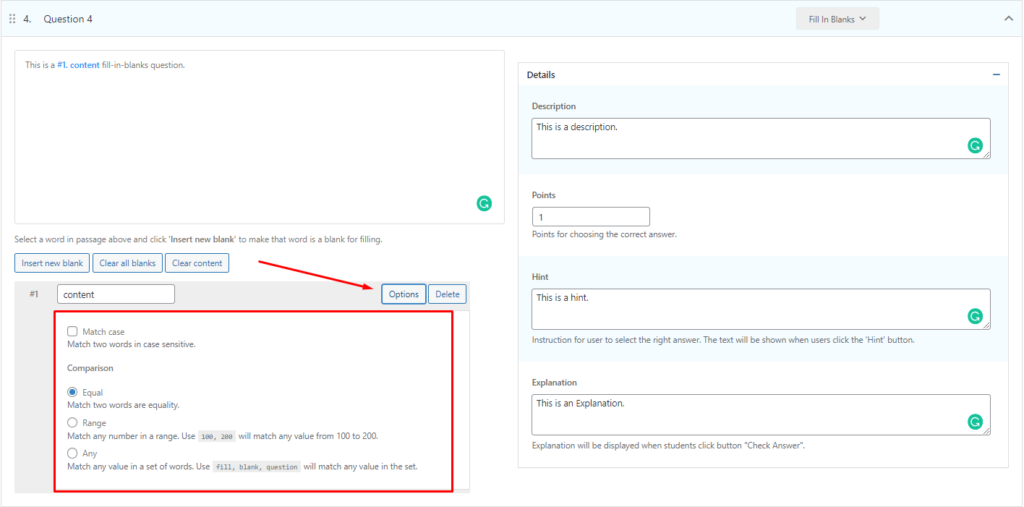Click the '#1. content' blank link in passage
This screenshot has width=1024, height=507.
[78, 65]
